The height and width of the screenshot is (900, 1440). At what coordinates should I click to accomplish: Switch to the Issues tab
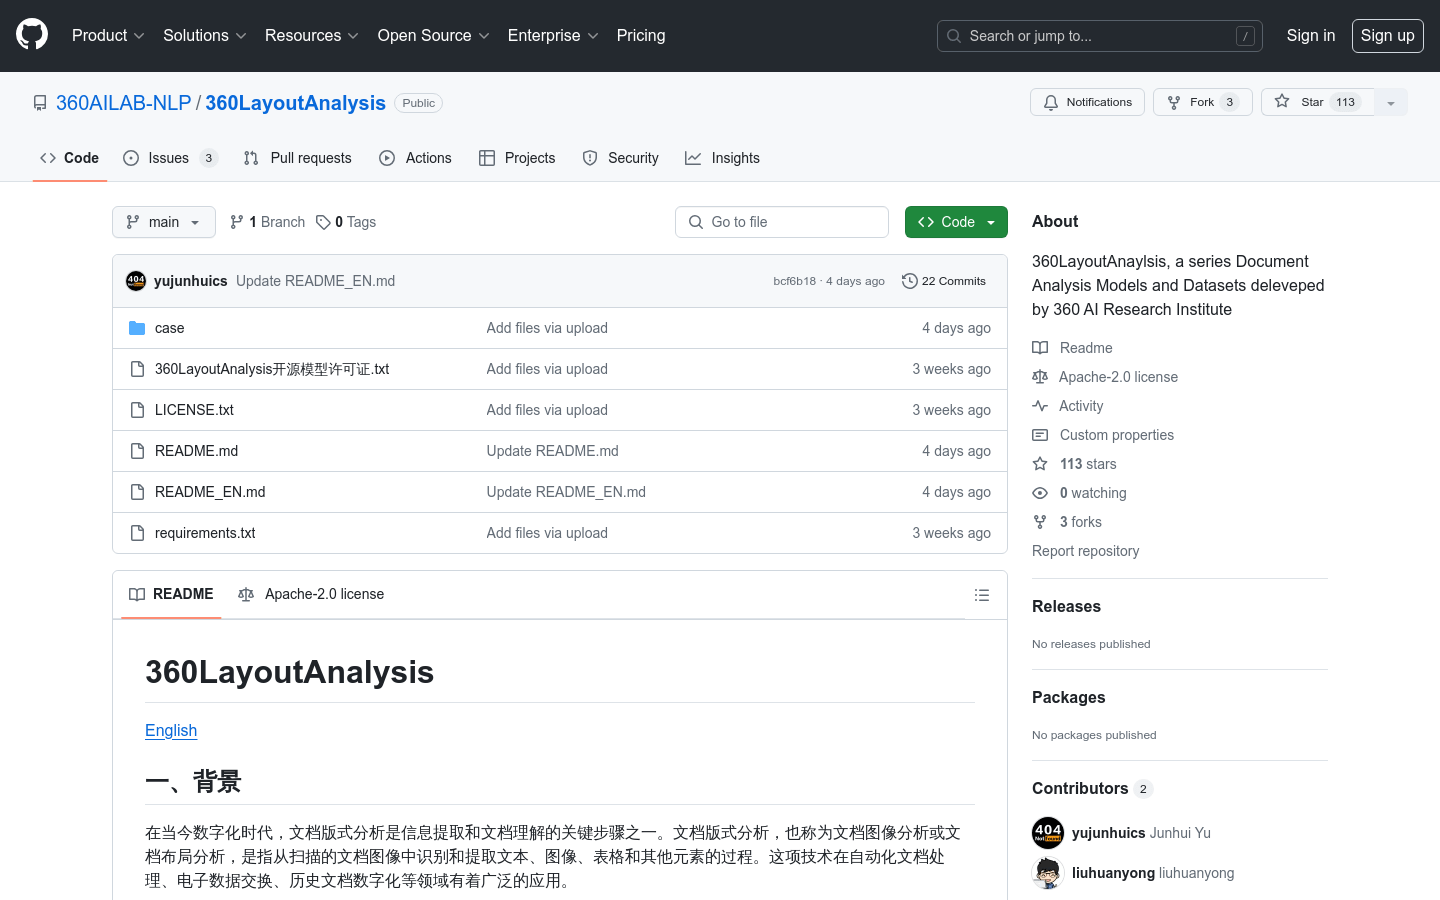170,158
